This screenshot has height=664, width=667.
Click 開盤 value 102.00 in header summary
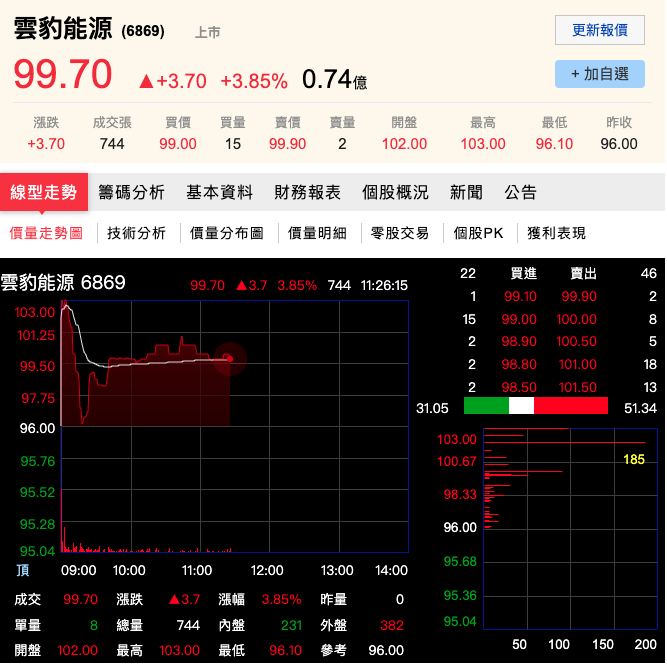coord(404,144)
